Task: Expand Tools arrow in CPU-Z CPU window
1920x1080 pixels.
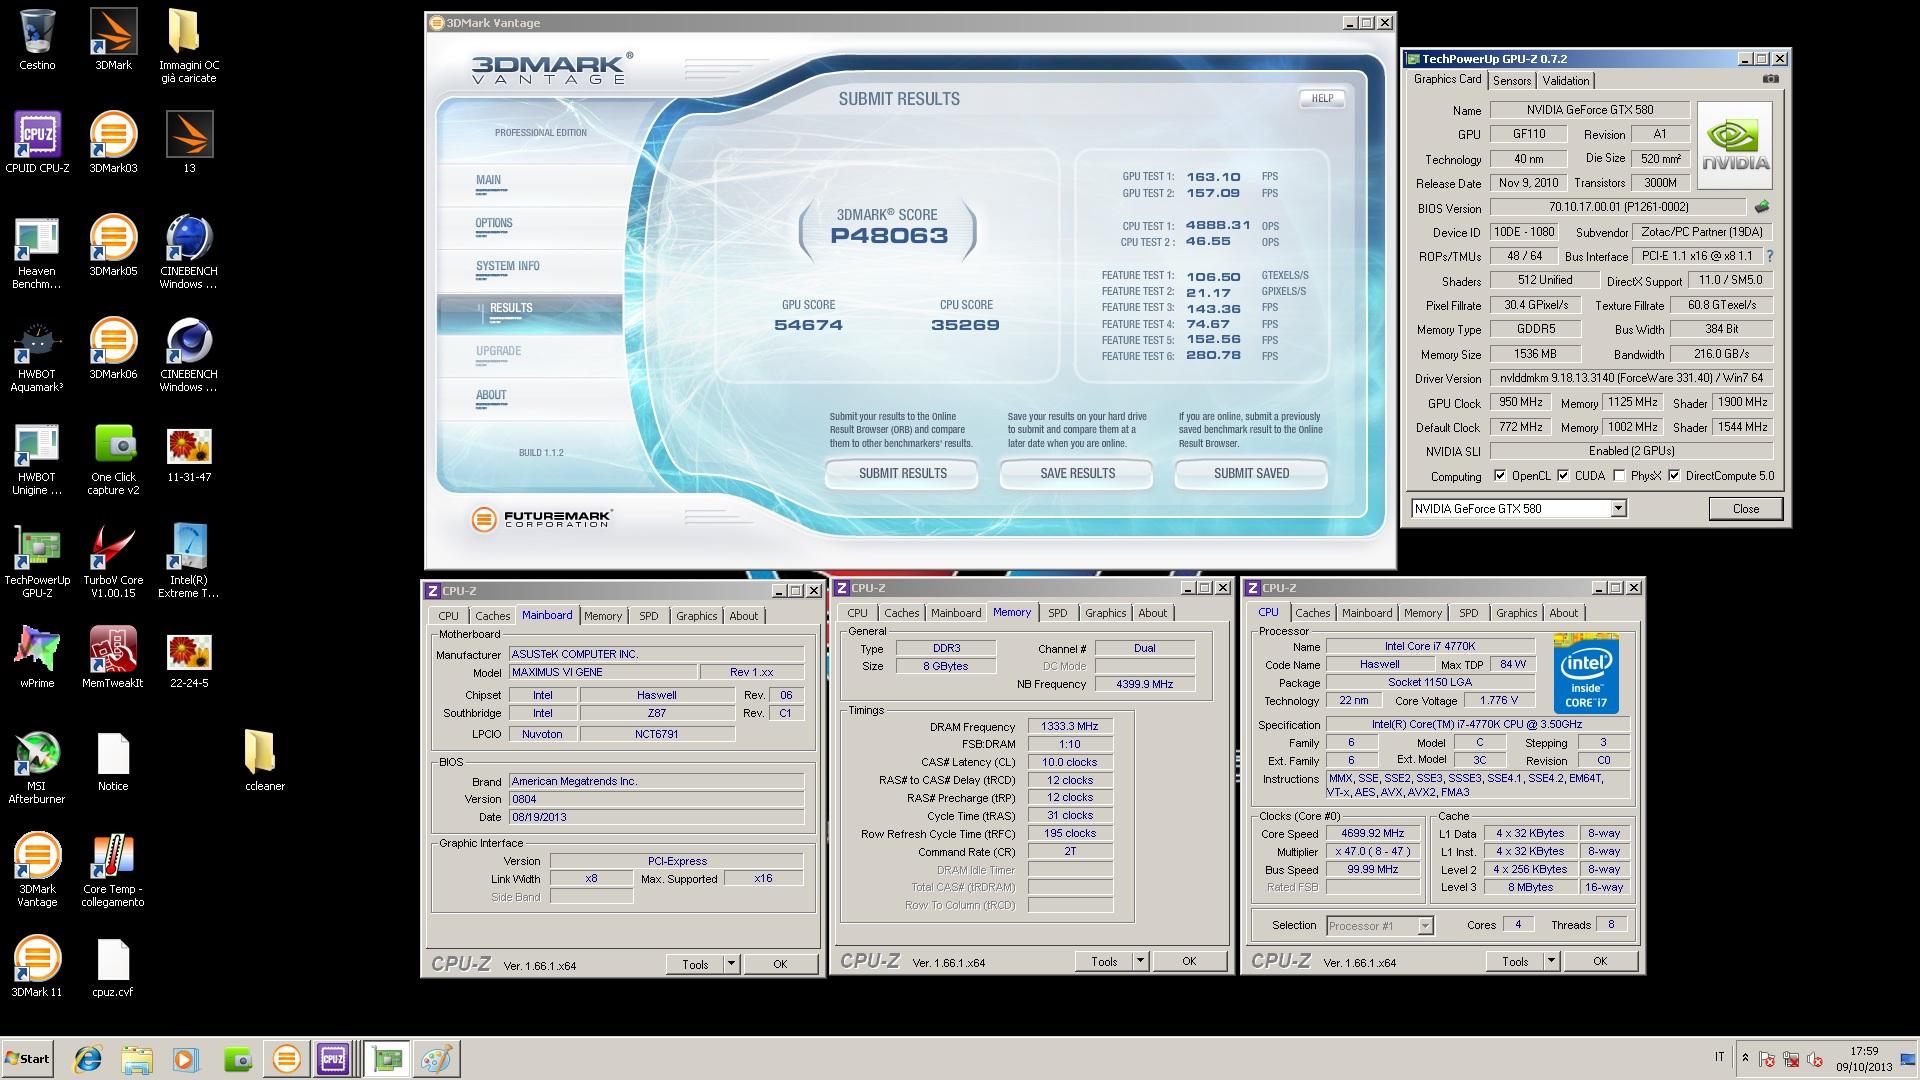Action: pos(1551,961)
